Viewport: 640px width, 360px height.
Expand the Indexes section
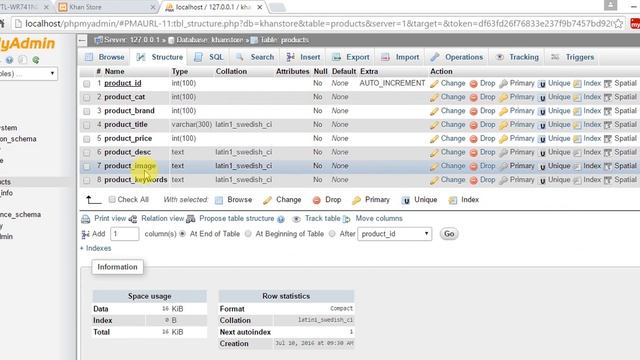tap(96, 248)
